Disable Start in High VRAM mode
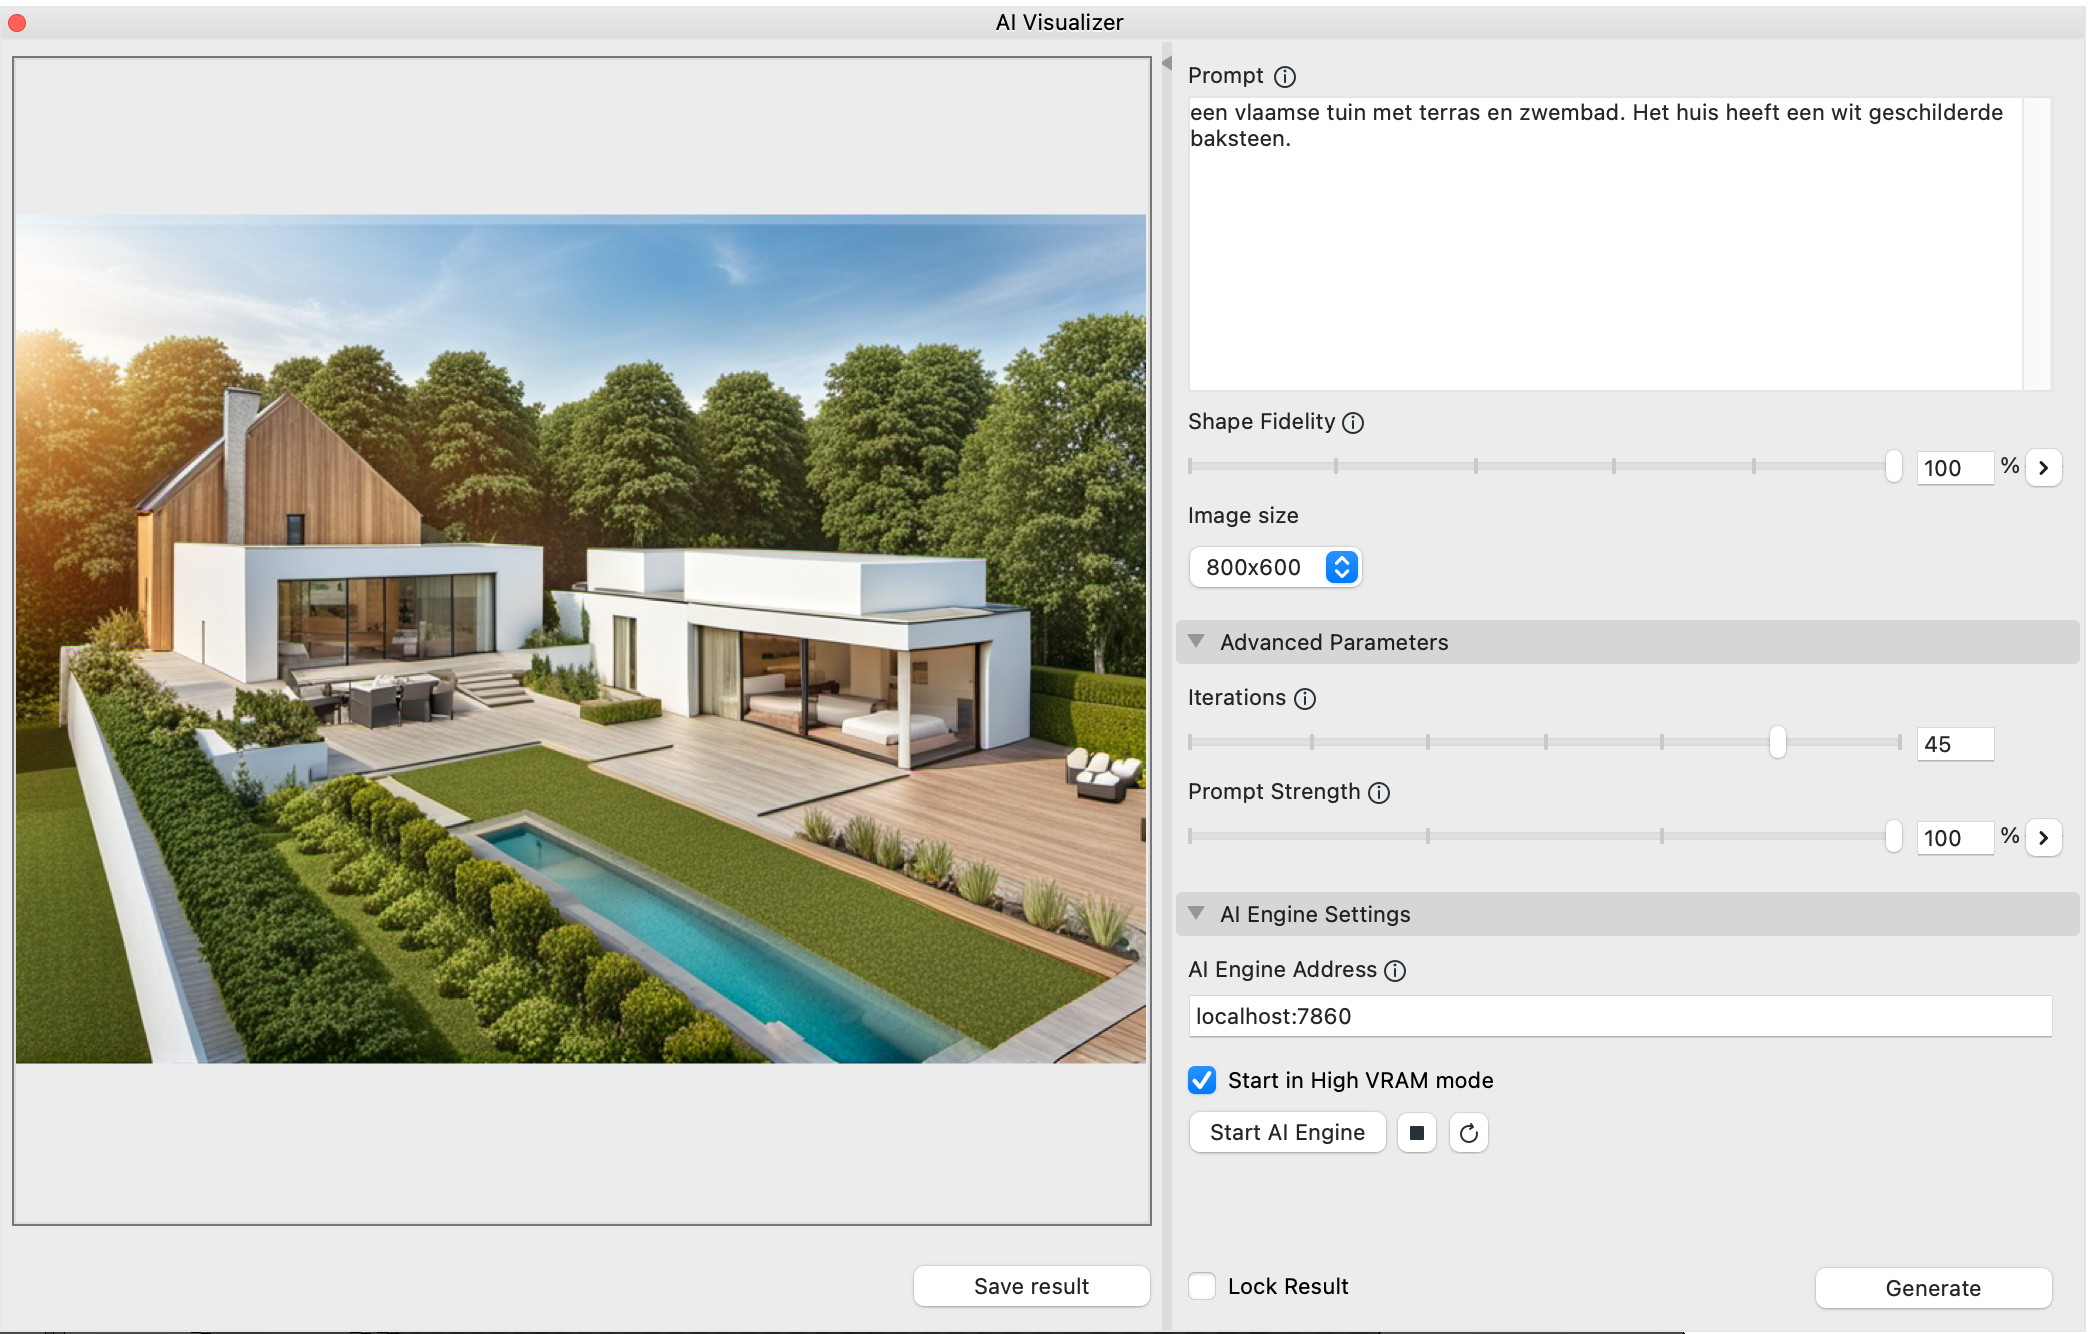Image resolution: width=2088 pixels, height=1334 pixels. pyautogui.click(x=1202, y=1080)
